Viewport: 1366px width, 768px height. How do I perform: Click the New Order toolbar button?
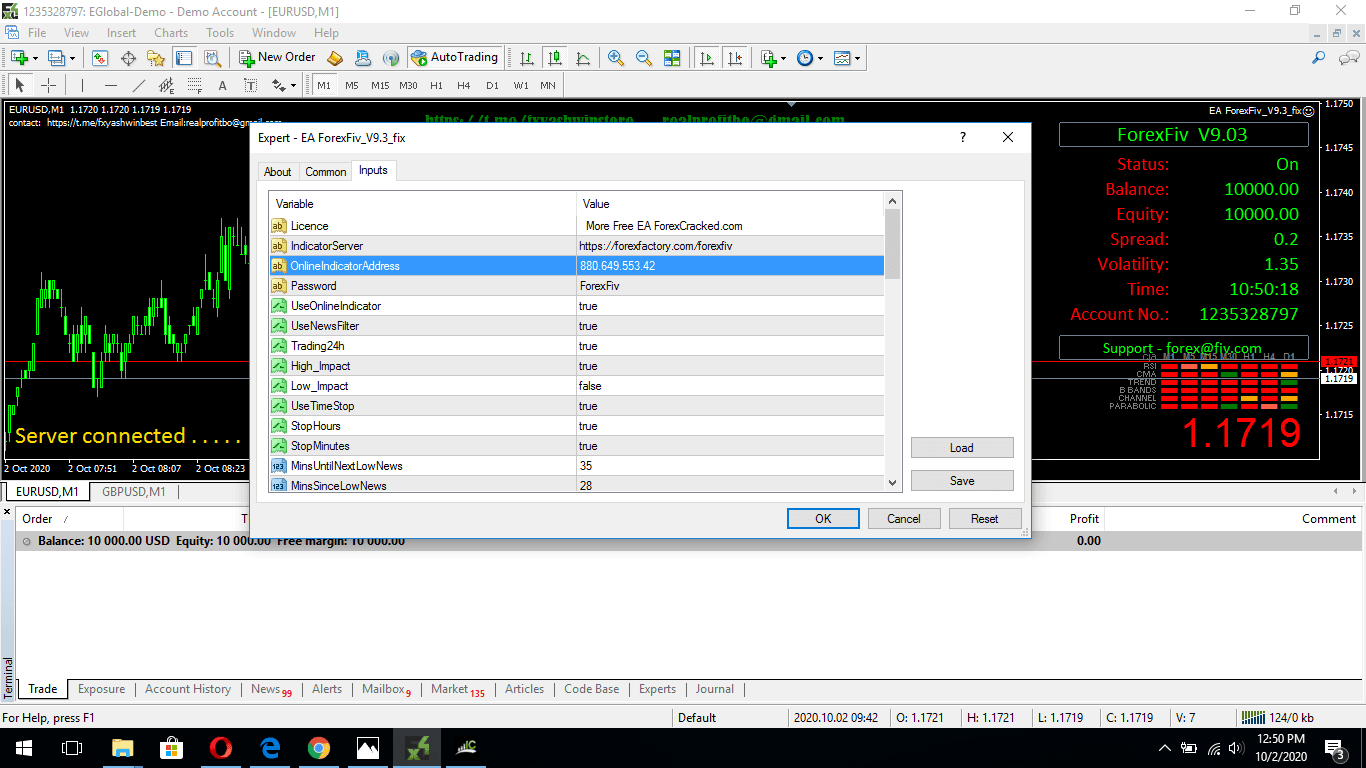tap(277, 58)
